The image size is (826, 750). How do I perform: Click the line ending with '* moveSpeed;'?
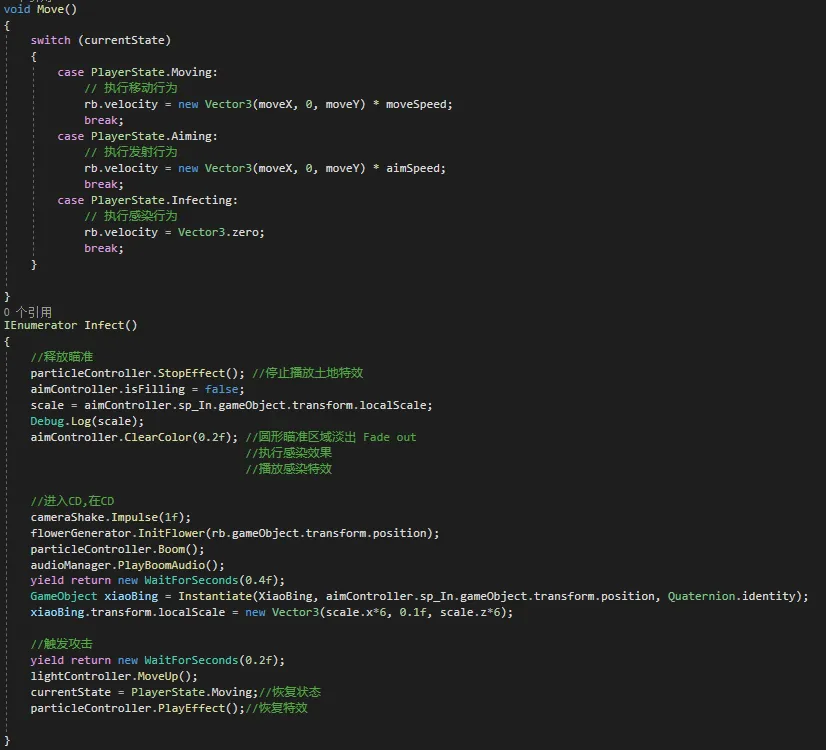click(268, 104)
